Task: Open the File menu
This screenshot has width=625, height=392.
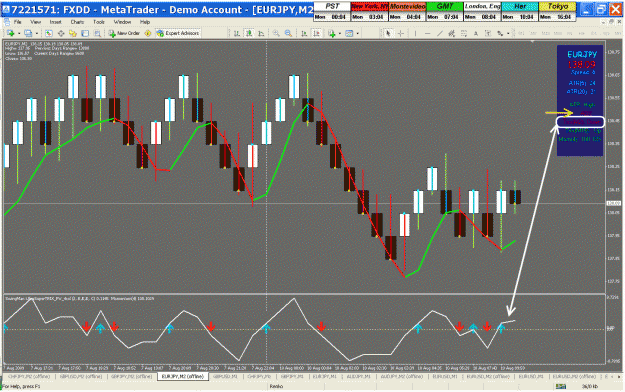Action: click(18, 22)
